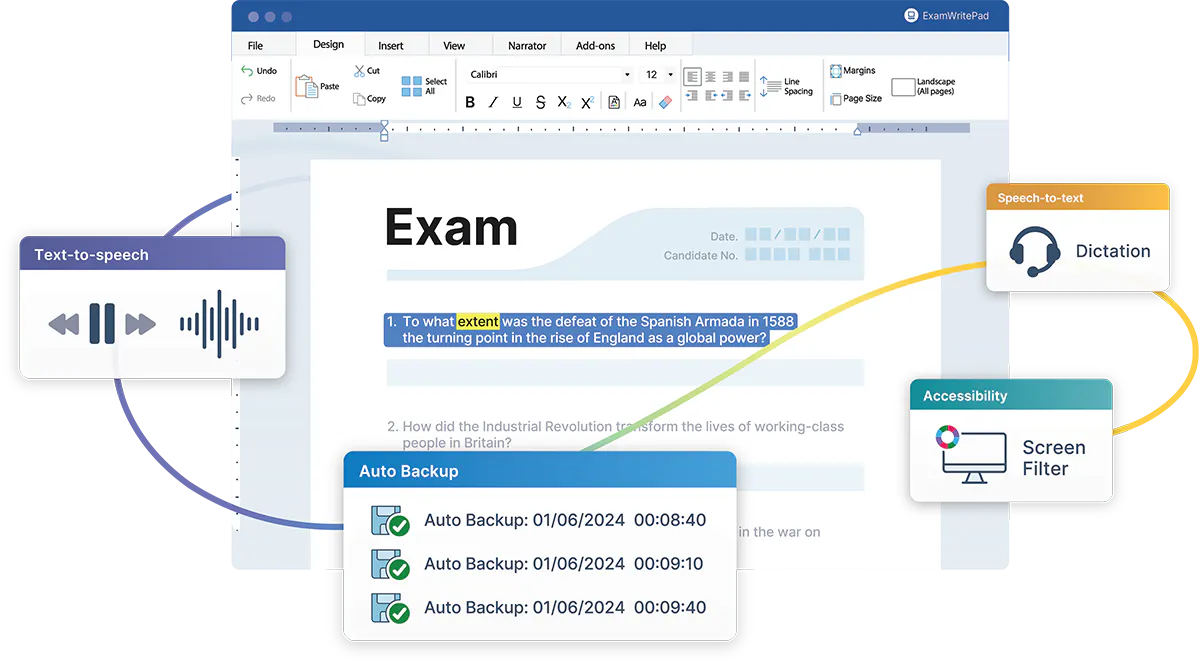Open the Page Size options
This screenshot has width=1200, height=668.
tap(857, 99)
